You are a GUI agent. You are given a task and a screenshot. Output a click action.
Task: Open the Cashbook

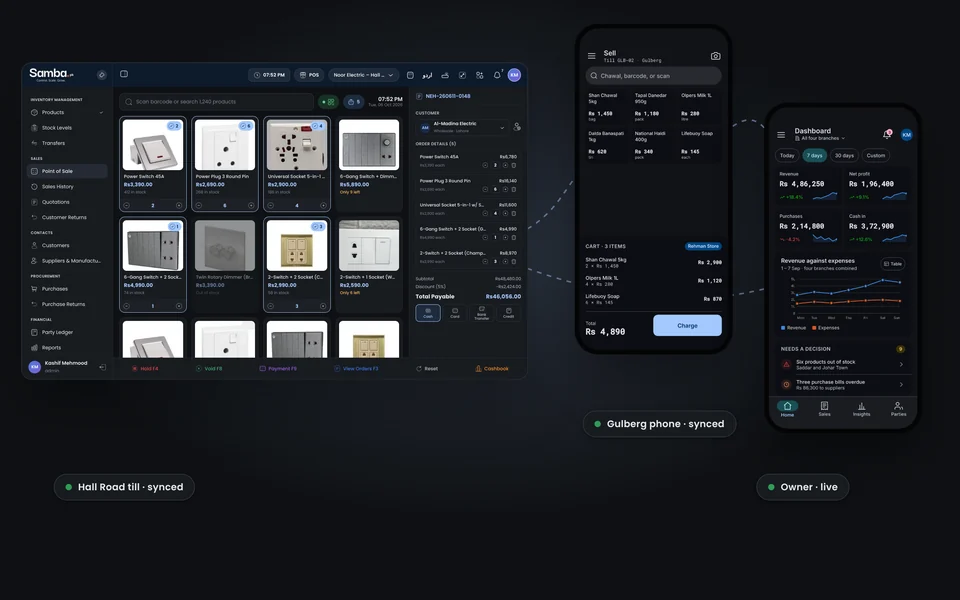492,369
